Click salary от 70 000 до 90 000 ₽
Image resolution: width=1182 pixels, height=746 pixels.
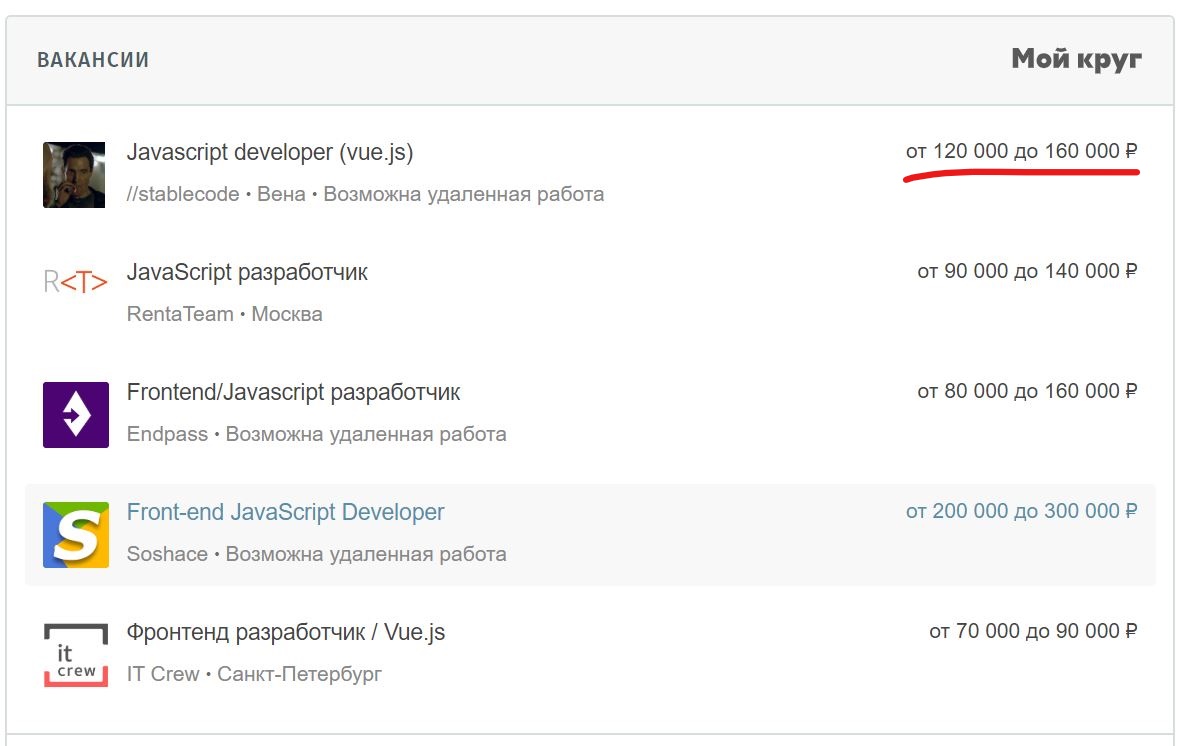pos(1033,631)
